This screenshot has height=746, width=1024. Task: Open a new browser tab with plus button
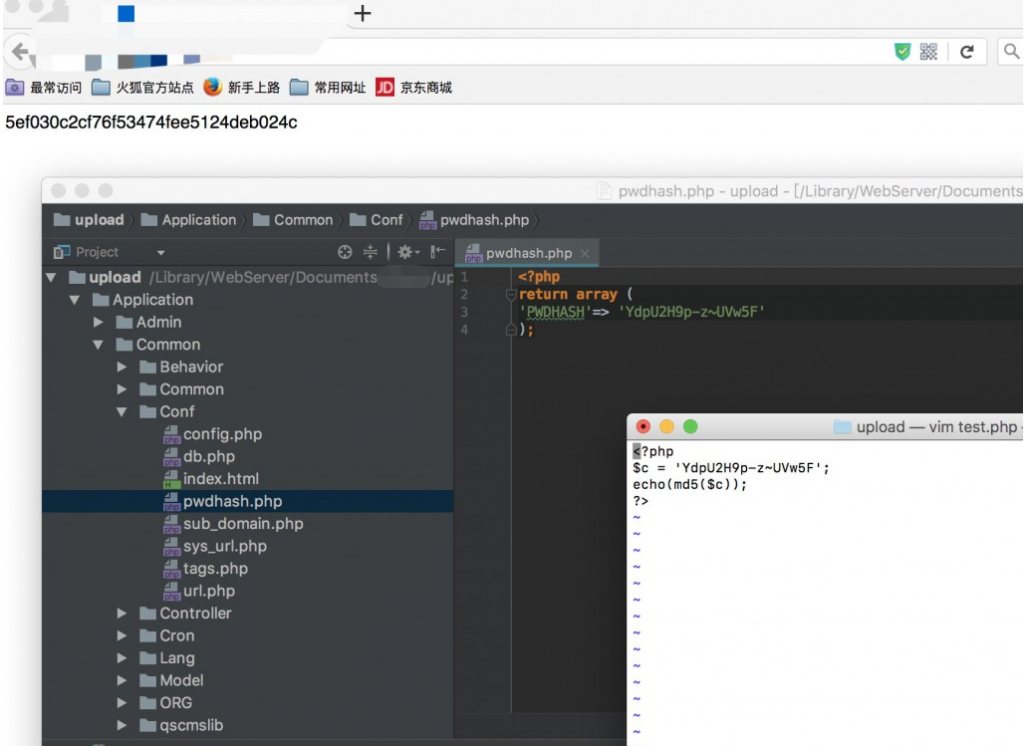pos(362,13)
